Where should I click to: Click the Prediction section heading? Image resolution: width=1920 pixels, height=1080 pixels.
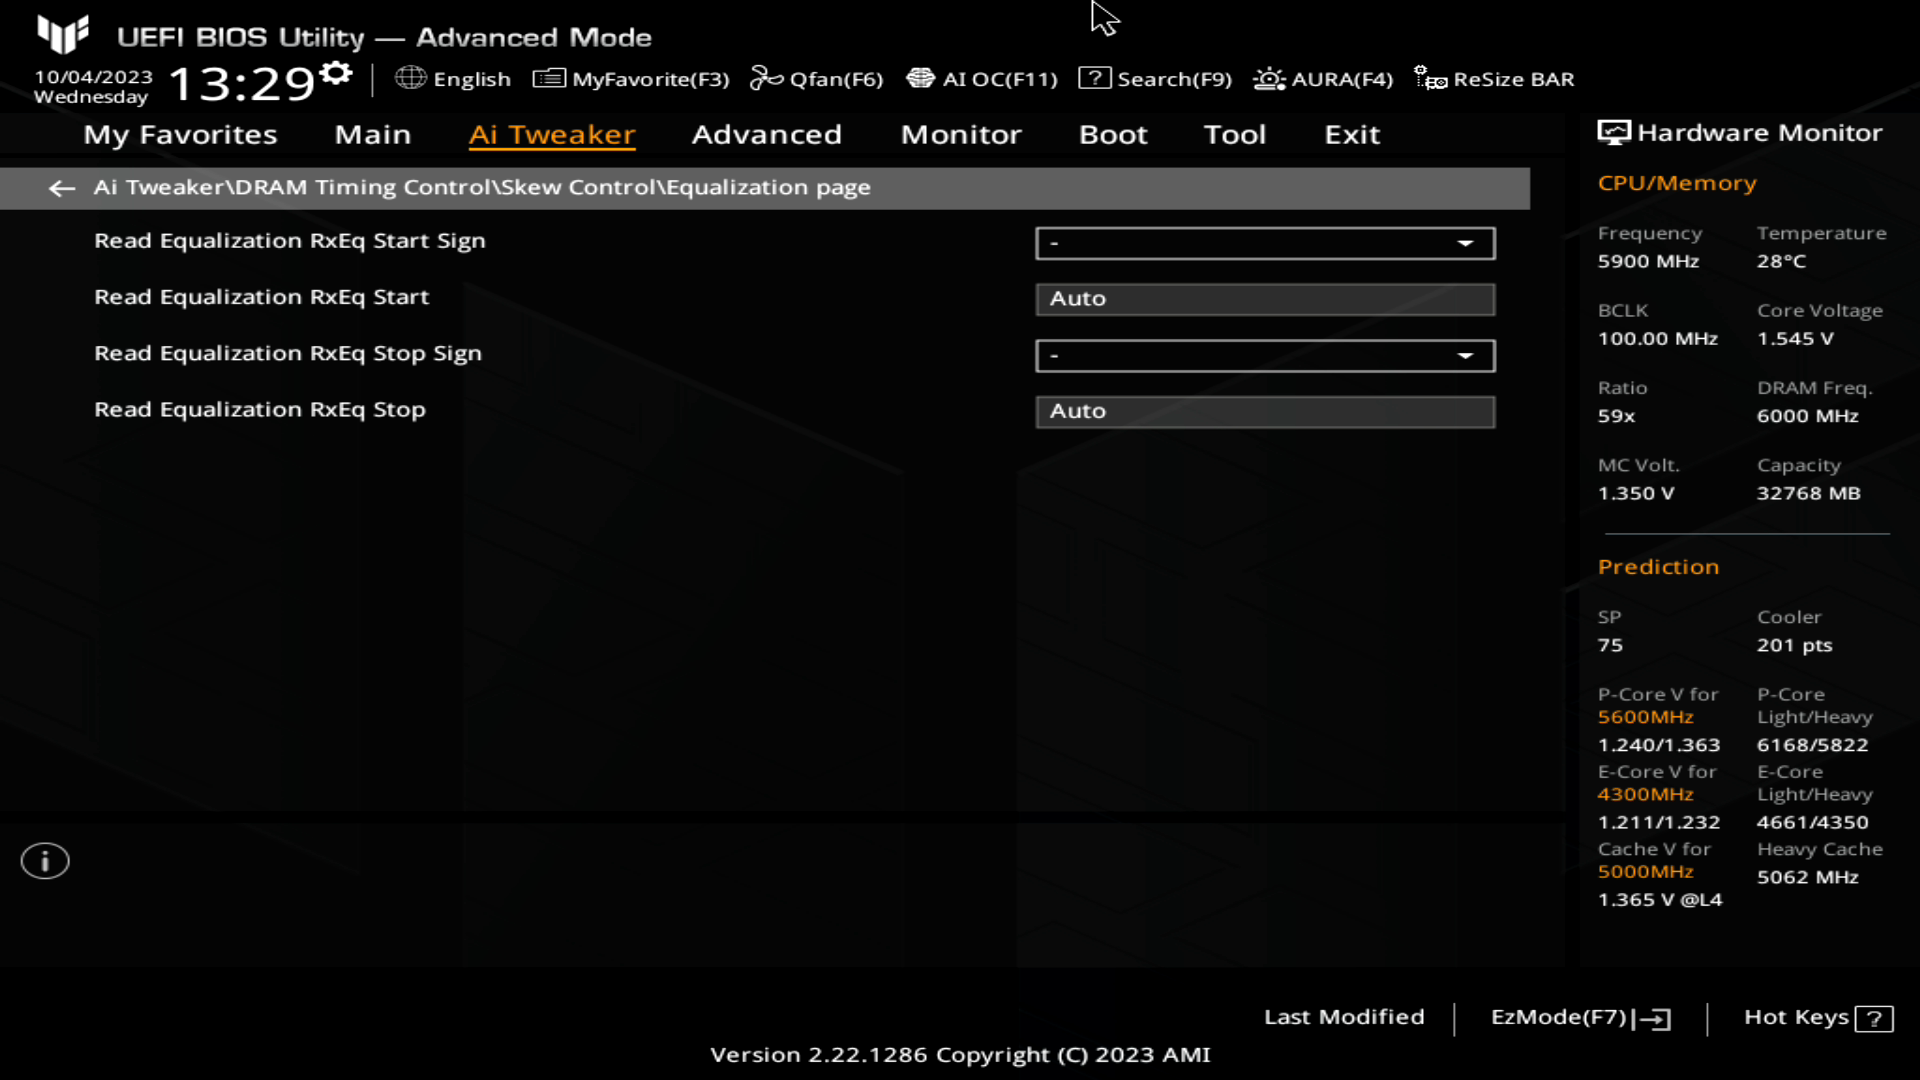pos(1658,567)
